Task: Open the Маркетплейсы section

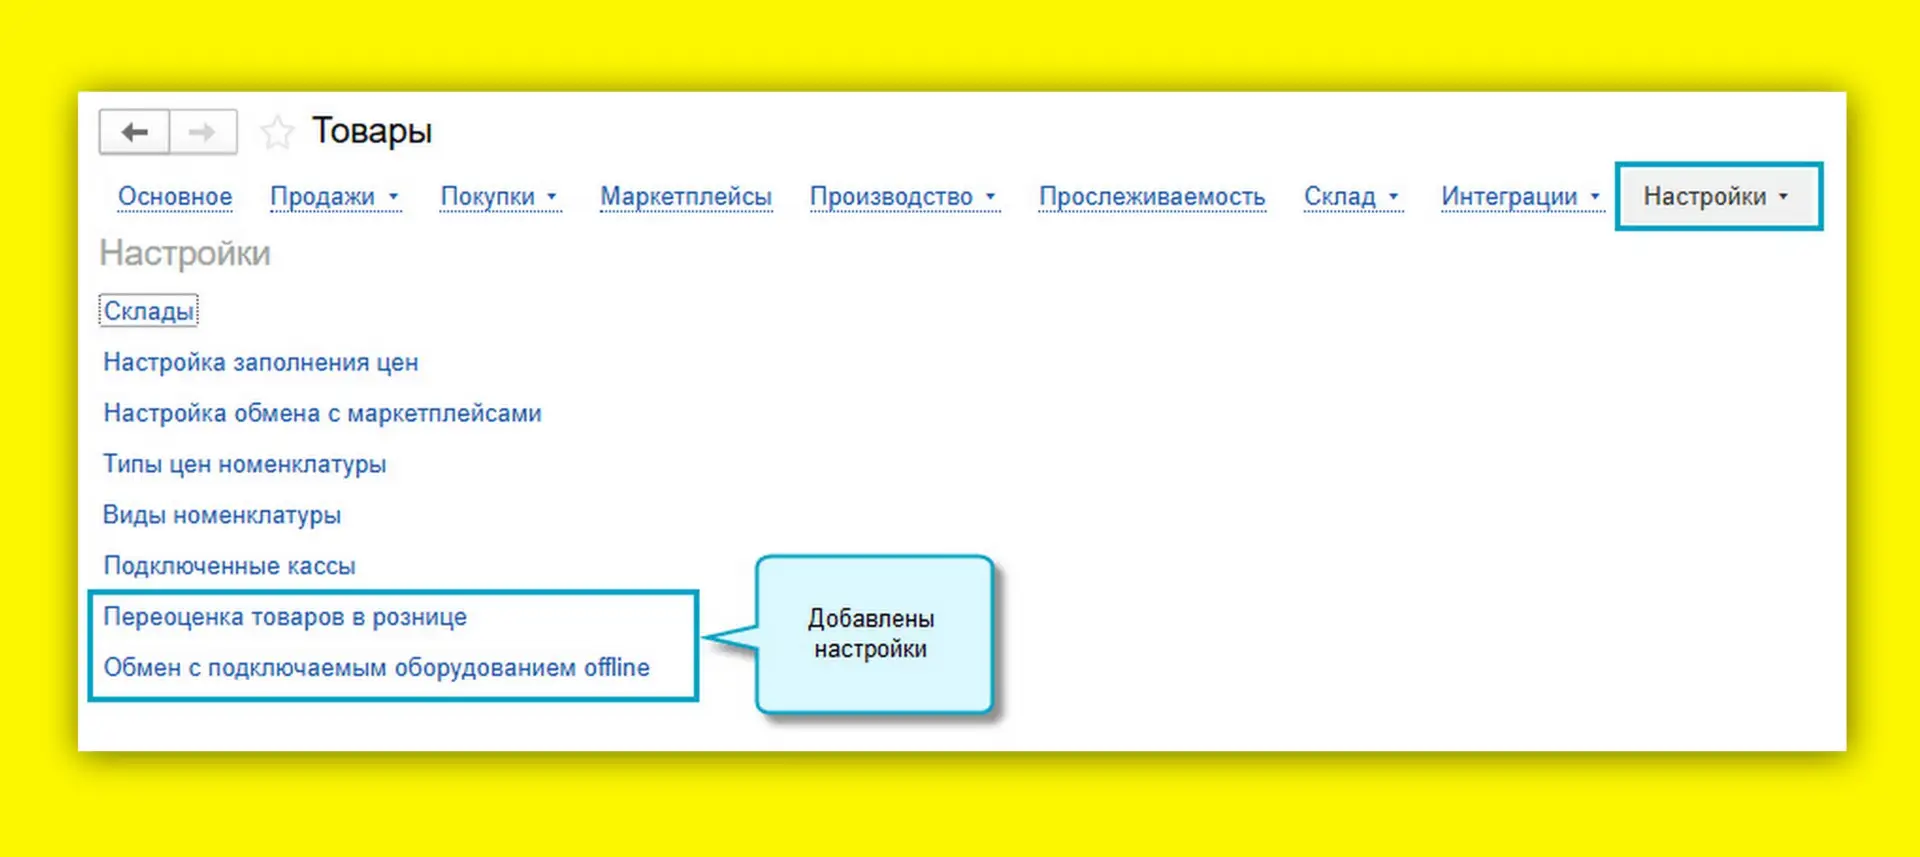Action: pyautogui.click(x=686, y=197)
